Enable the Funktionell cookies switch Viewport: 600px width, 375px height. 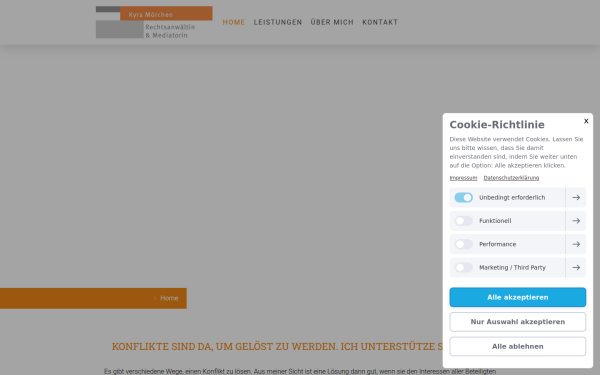coord(463,221)
